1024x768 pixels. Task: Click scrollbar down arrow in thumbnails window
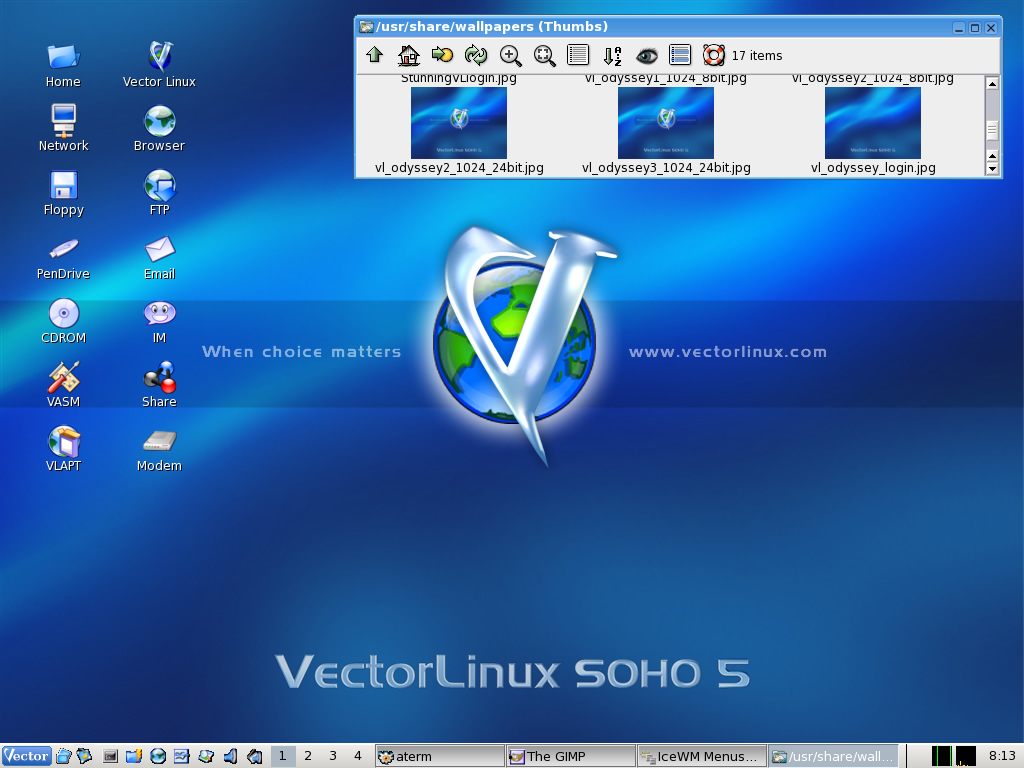(x=992, y=169)
